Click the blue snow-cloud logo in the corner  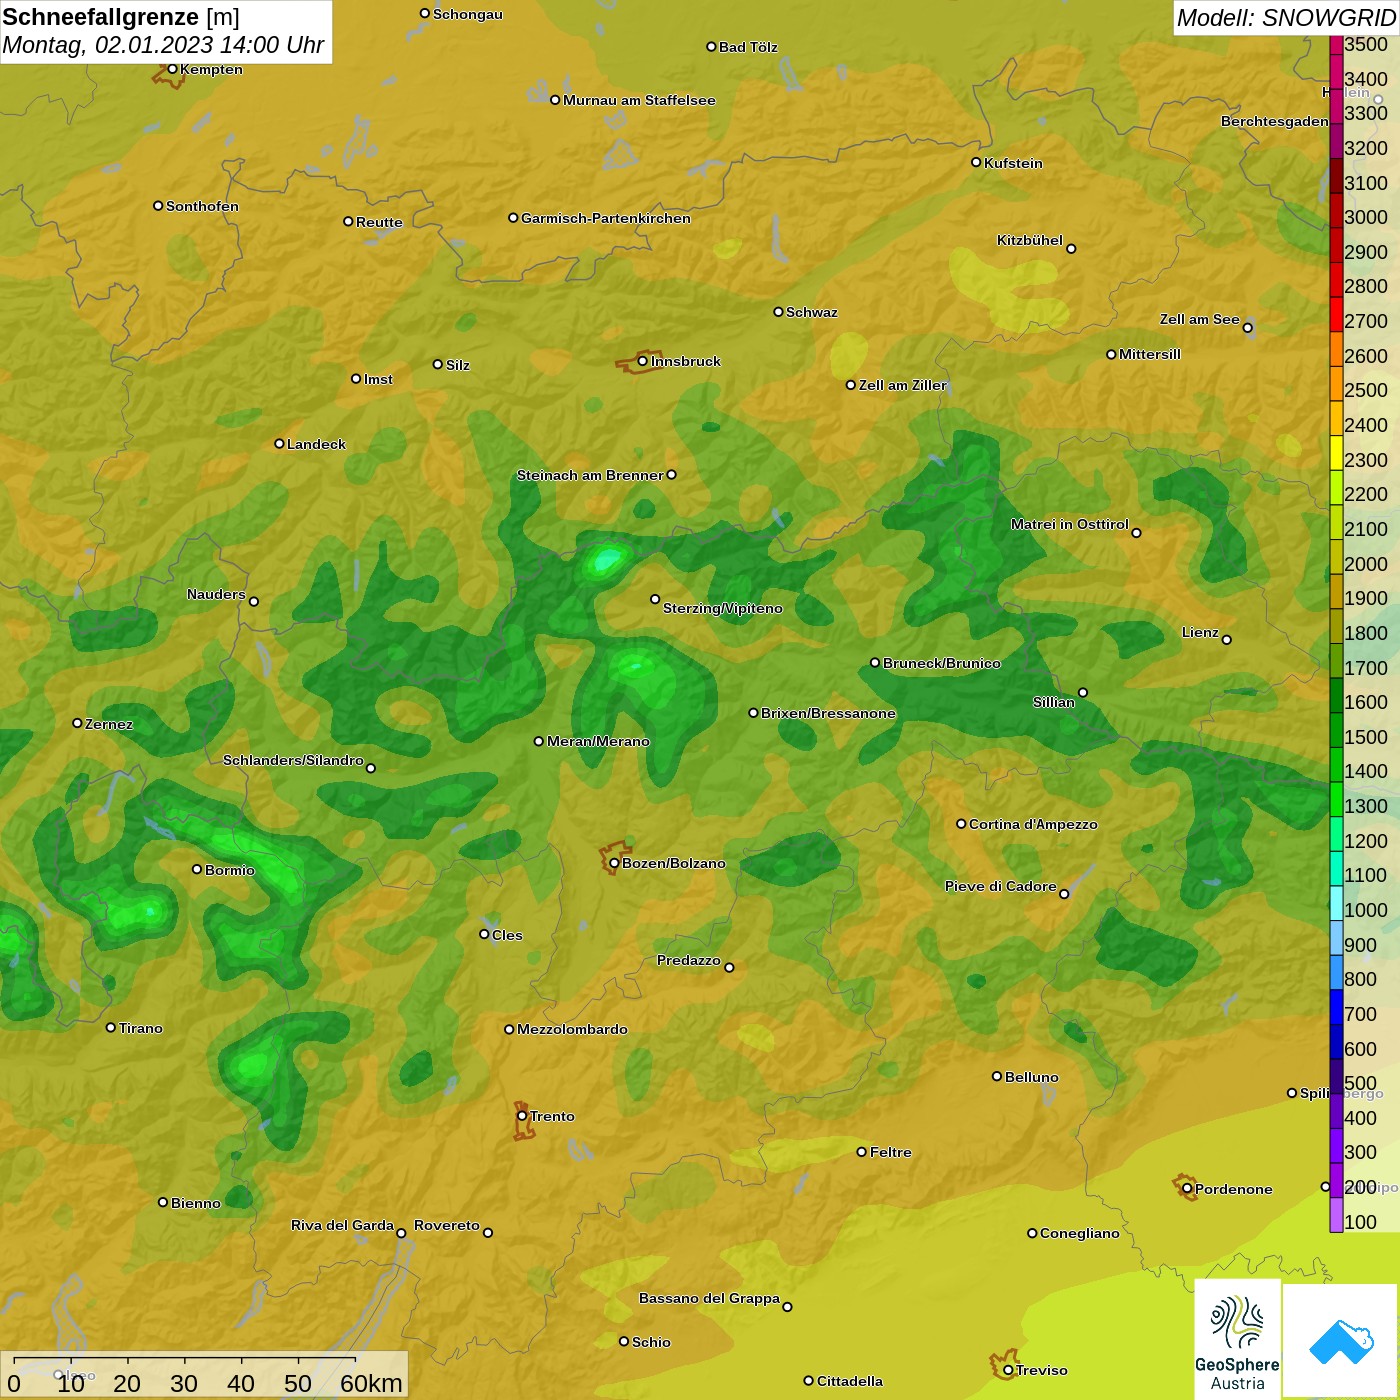[1341, 1341]
